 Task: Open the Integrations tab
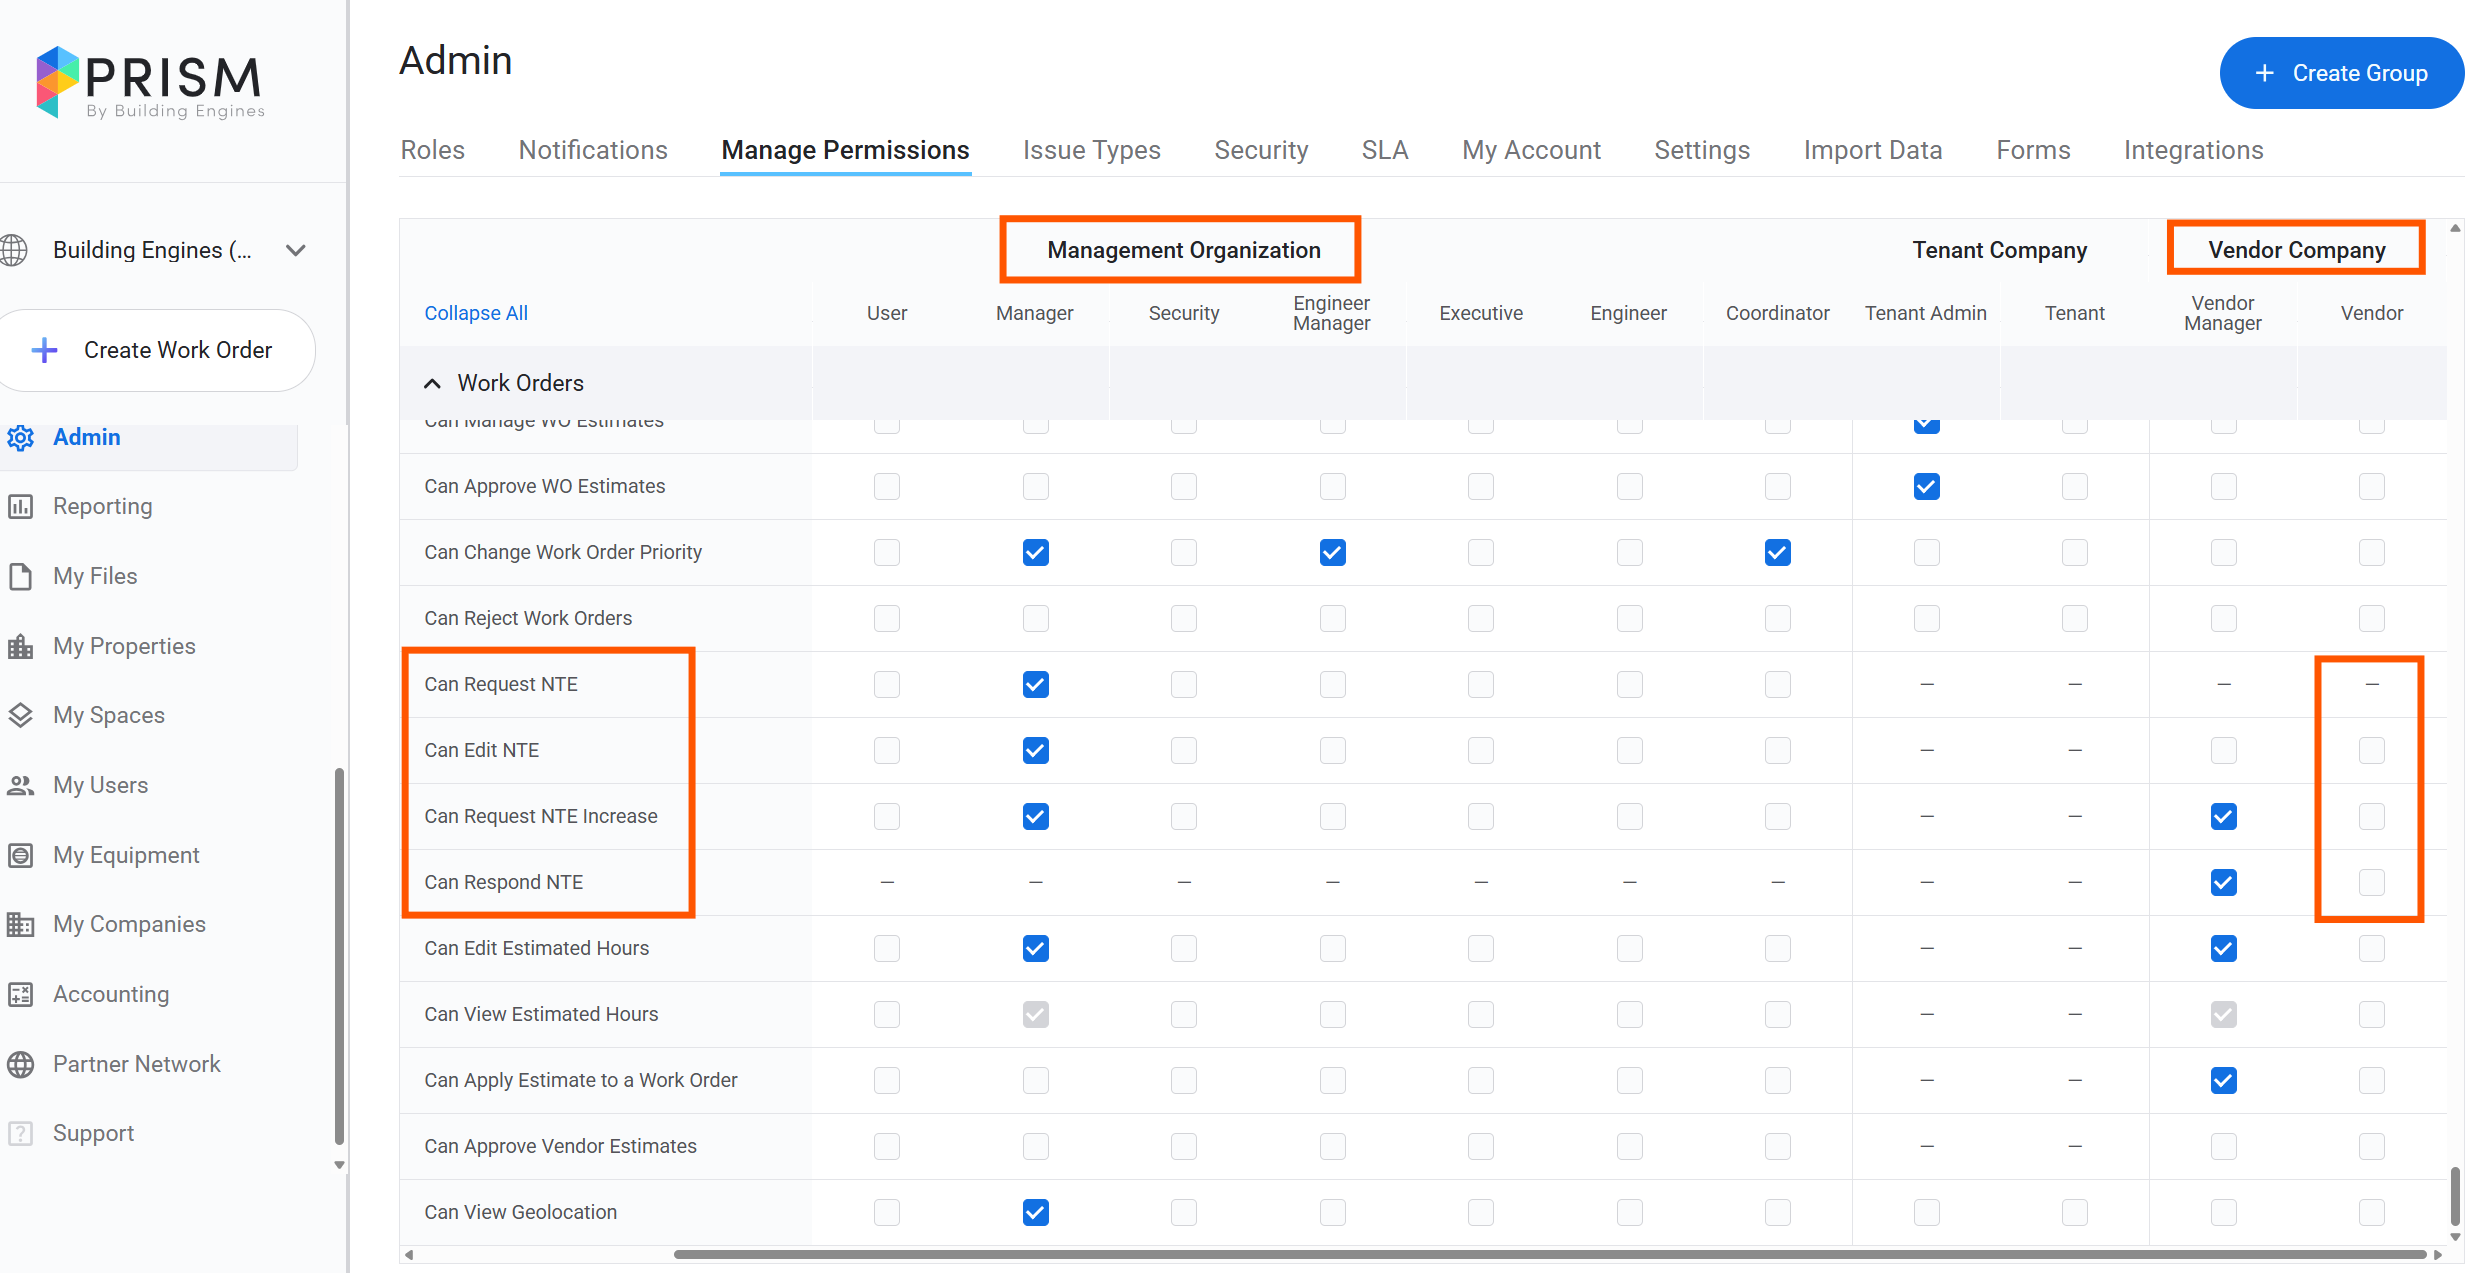pos(2193,150)
